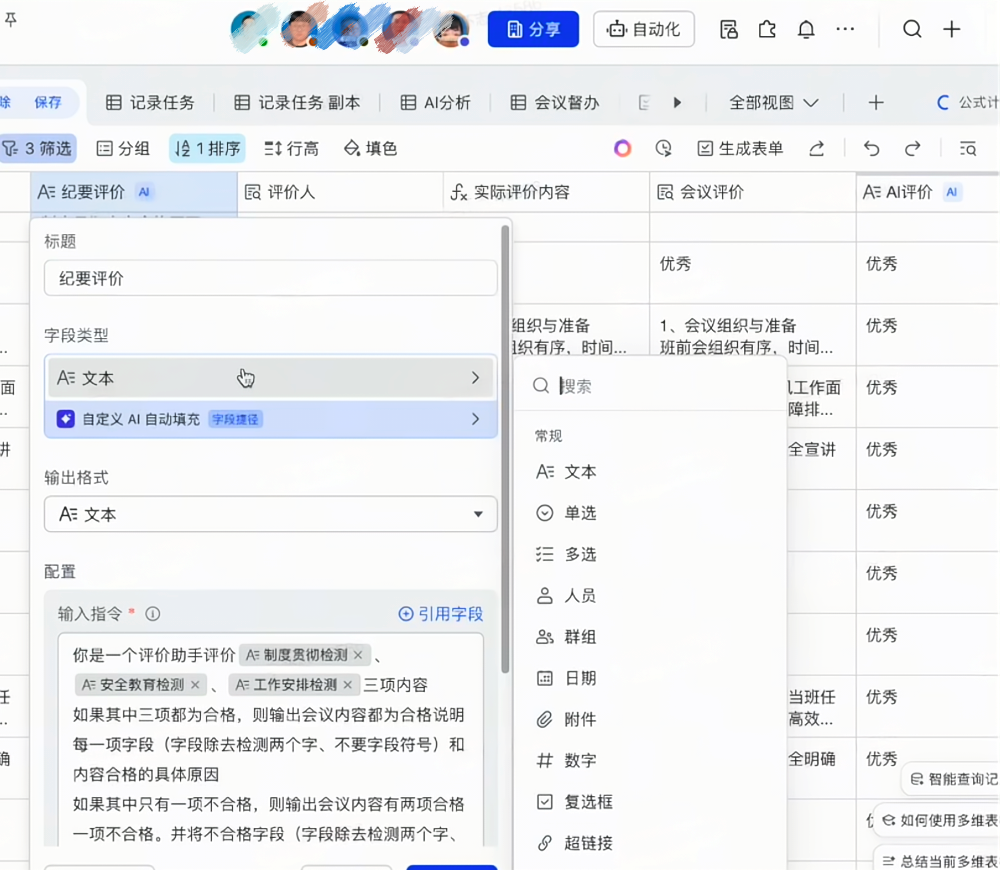Open edit history via the clock icon

pos(663,147)
